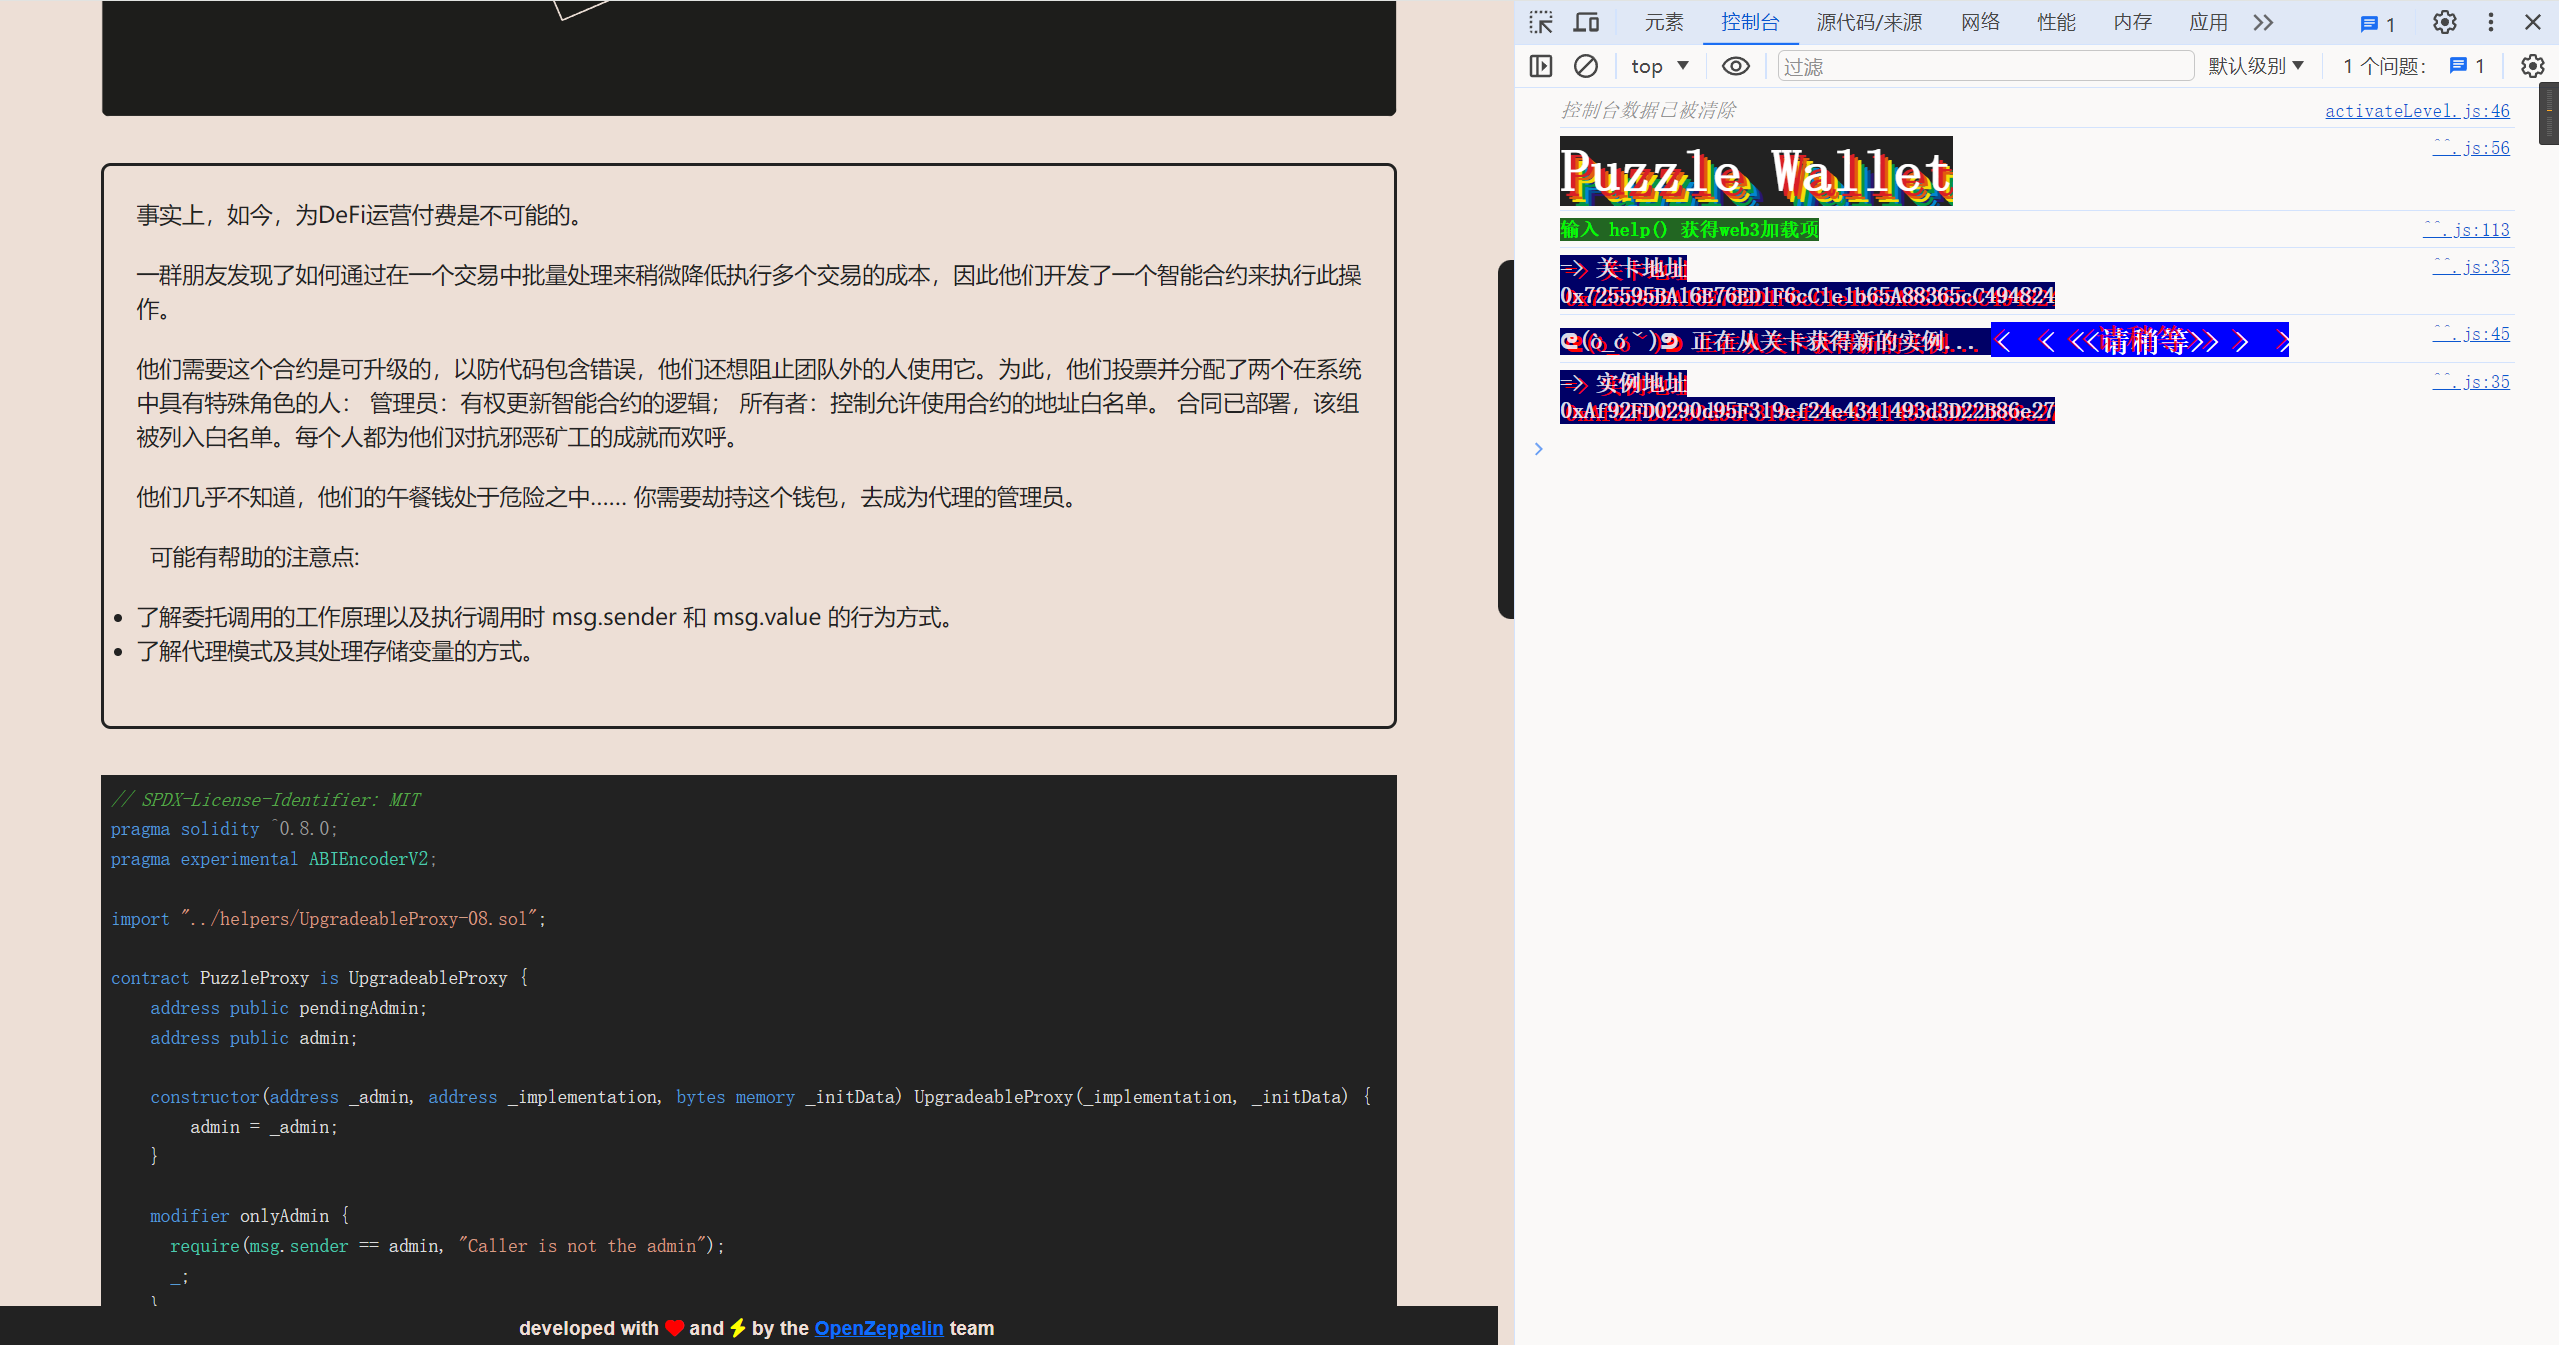Toggle the console sidebar panel icon
This screenshot has width=2559, height=1345.
tap(1541, 66)
